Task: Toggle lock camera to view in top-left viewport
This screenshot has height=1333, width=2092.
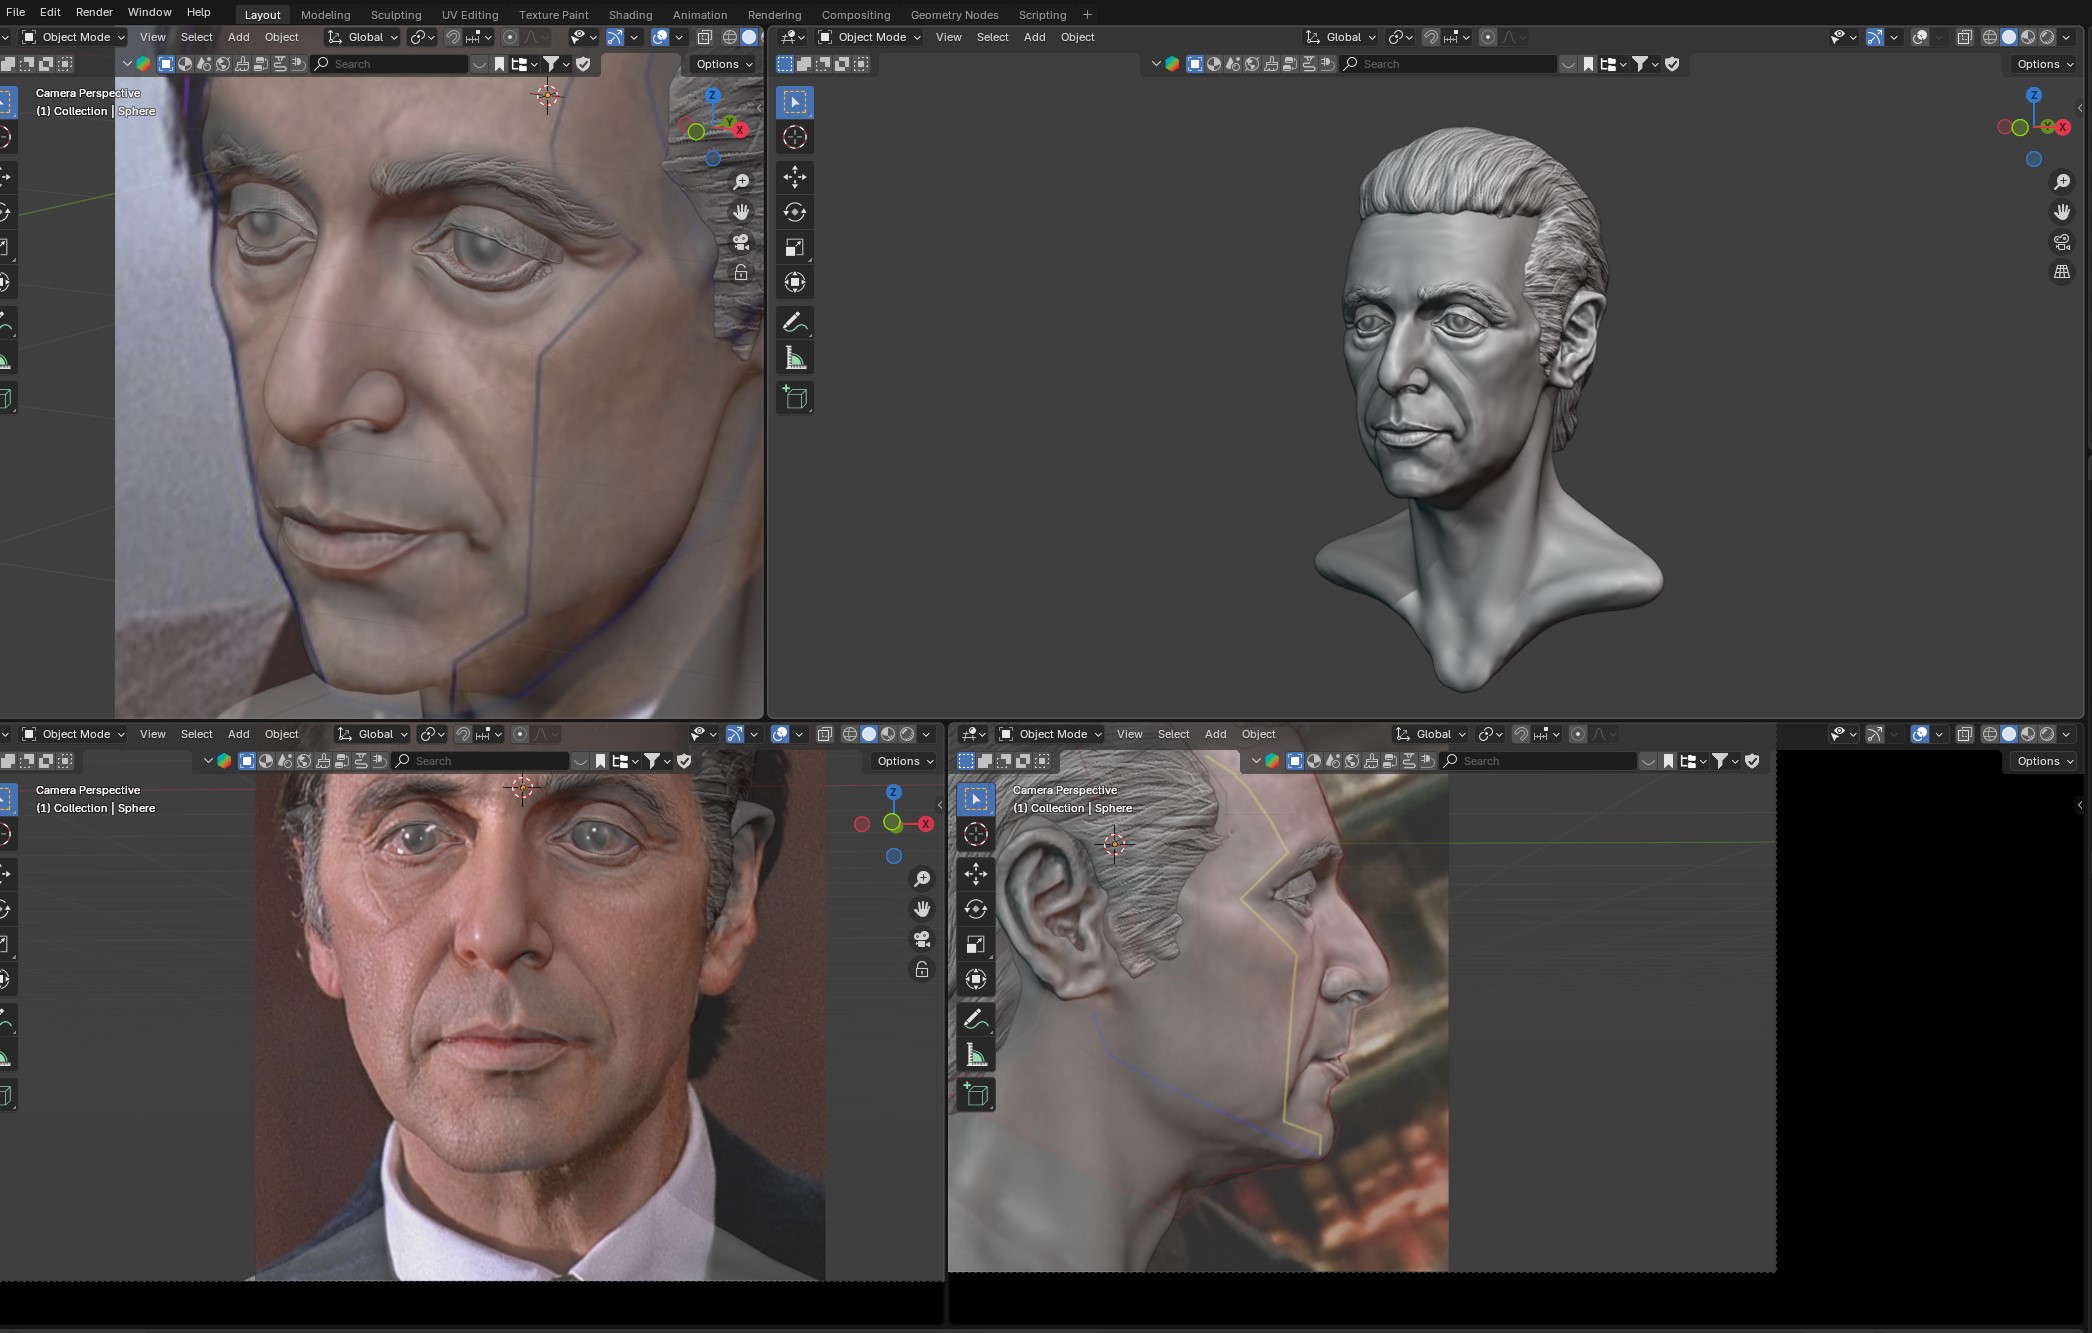Action: (x=741, y=273)
